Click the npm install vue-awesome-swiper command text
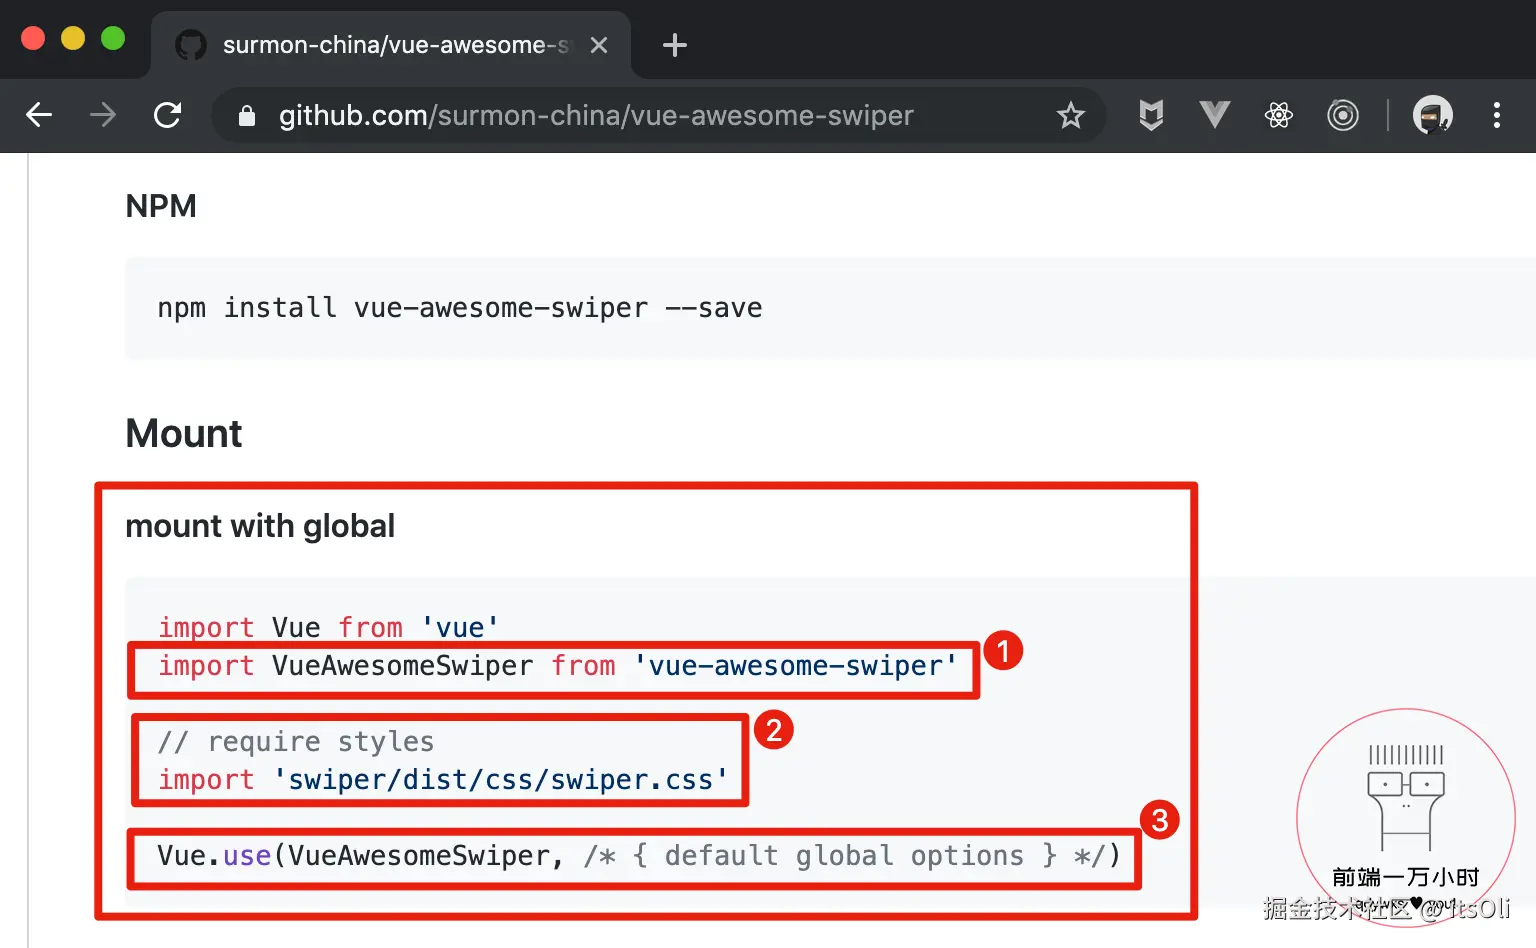 (x=460, y=308)
